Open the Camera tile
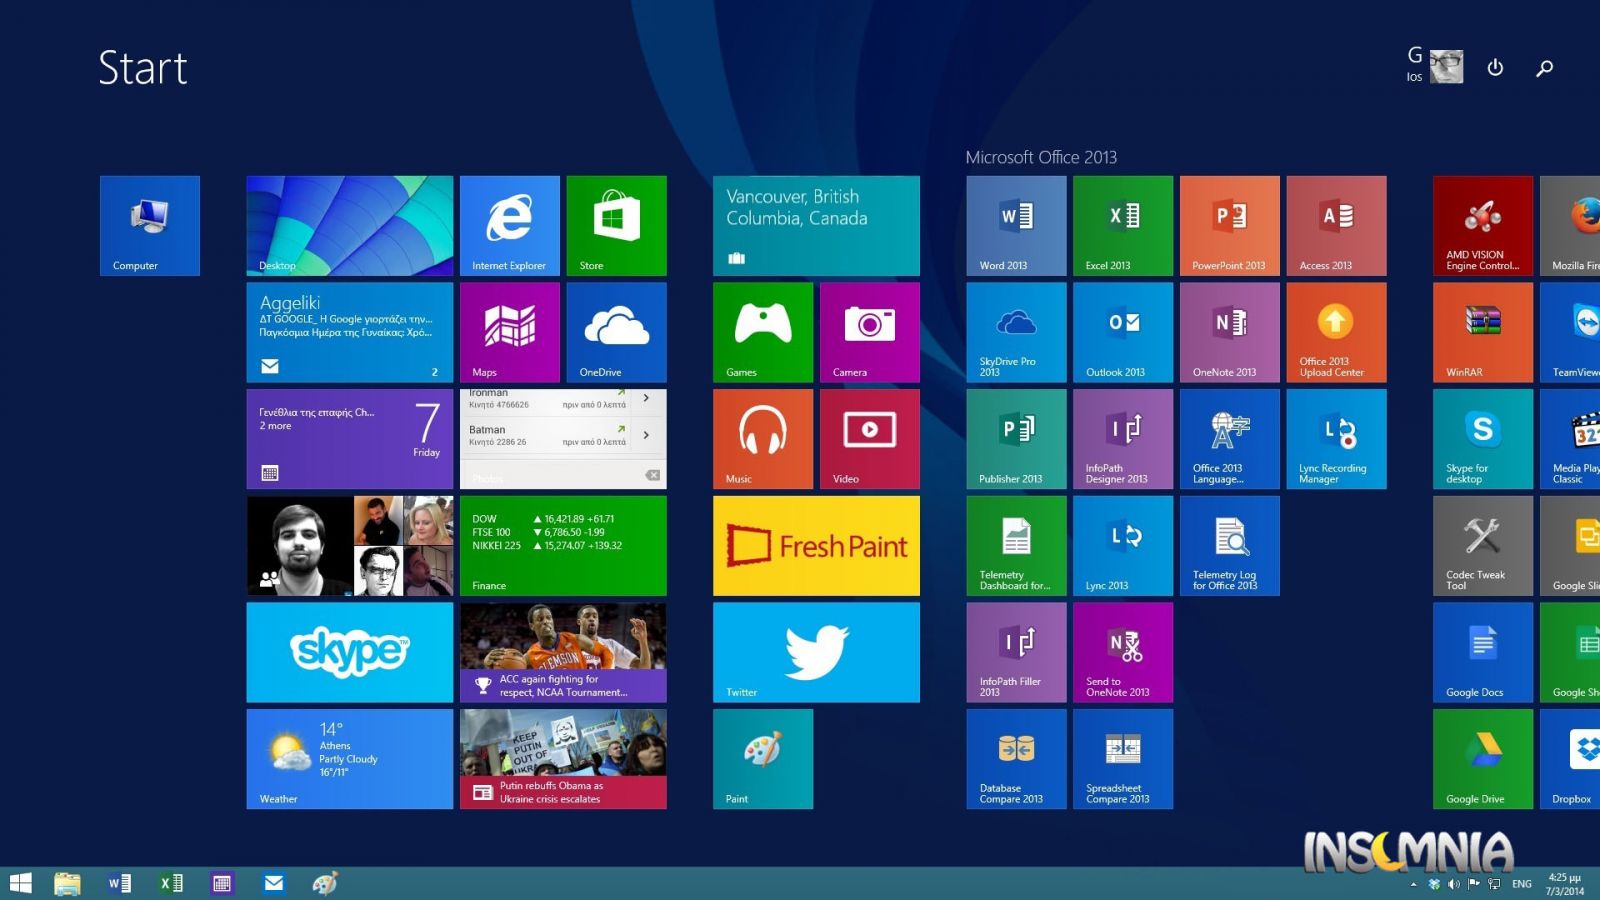Viewport: 1600px width, 900px height. (870, 332)
